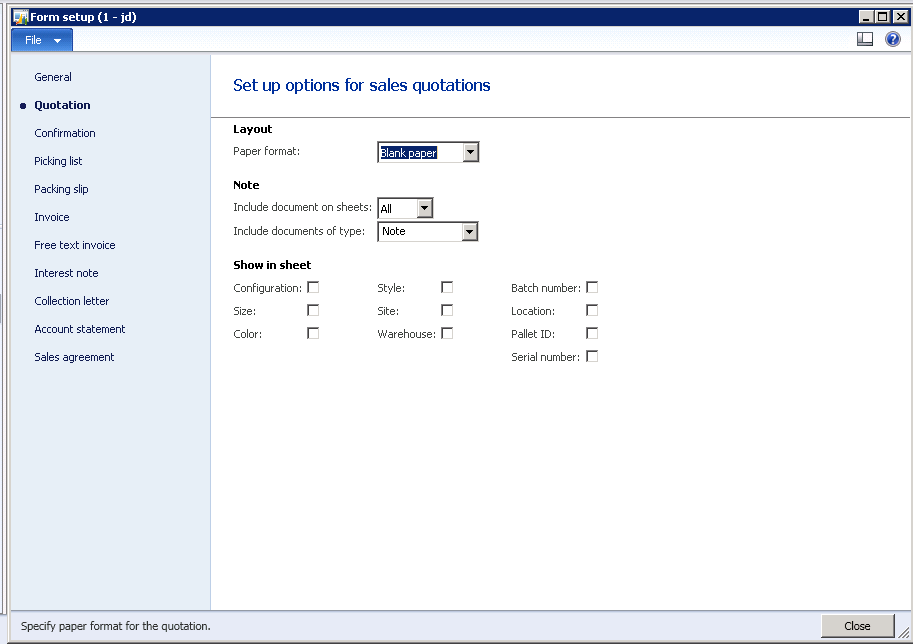This screenshot has width=913, height=644.
Task: Open the Picking list setup page
Action: [x=58, y=161]
